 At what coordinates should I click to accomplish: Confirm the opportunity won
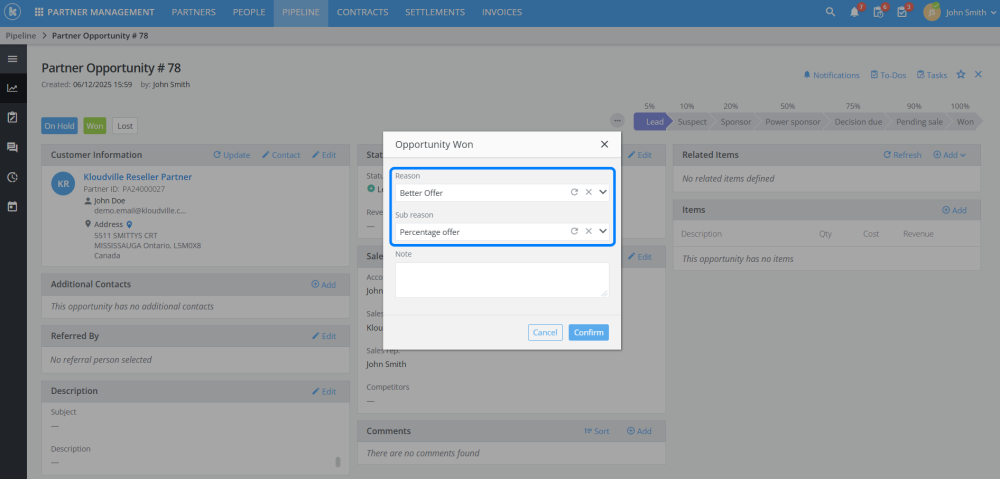pyautogui.click(x=589, y=332)
